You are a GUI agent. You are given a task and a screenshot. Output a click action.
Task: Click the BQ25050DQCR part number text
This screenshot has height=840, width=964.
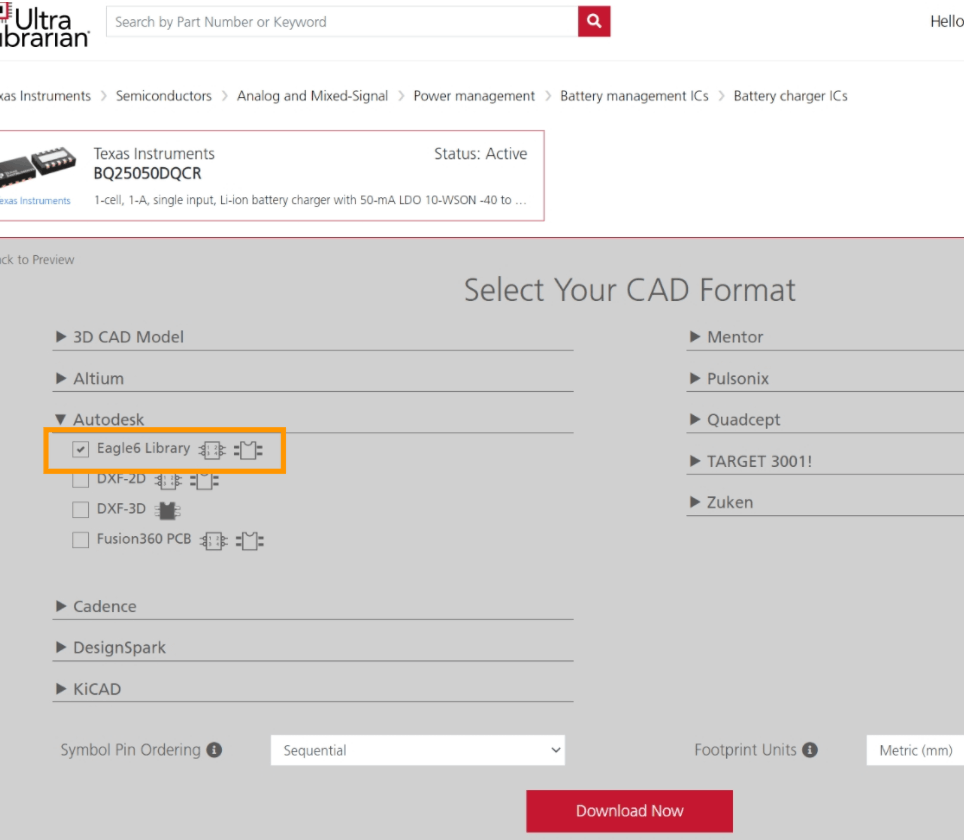148,173
